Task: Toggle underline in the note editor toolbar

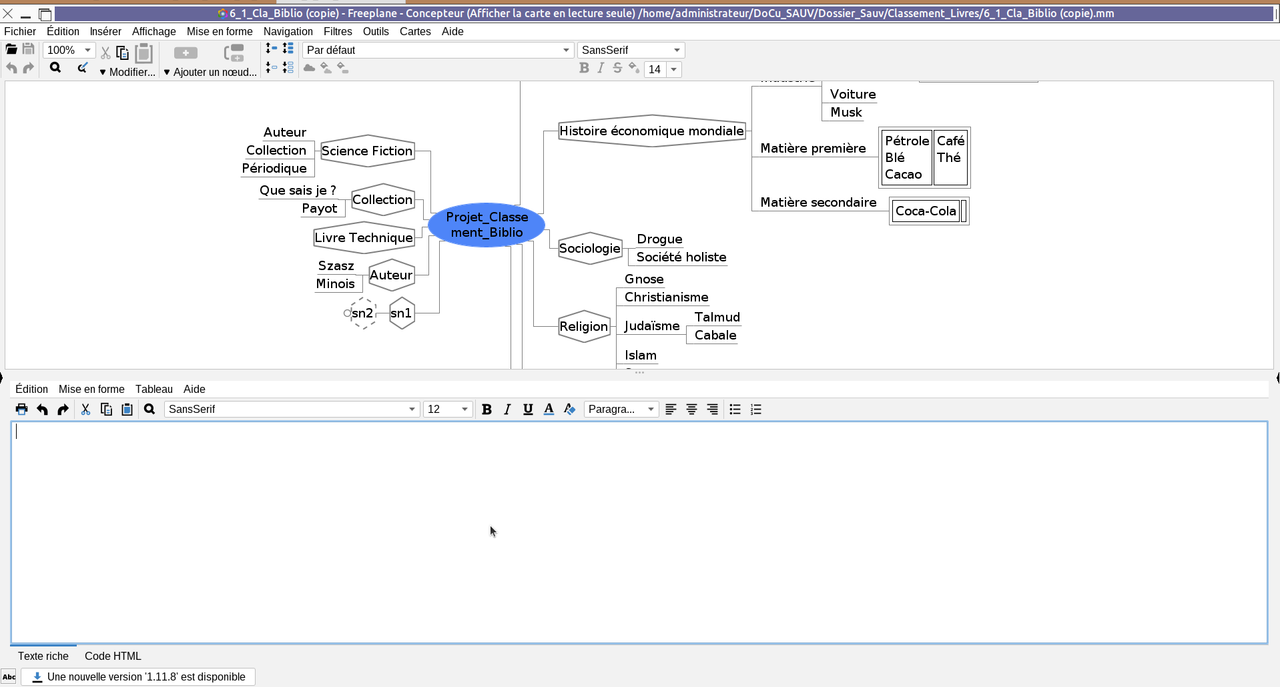Action: point(528,409)
